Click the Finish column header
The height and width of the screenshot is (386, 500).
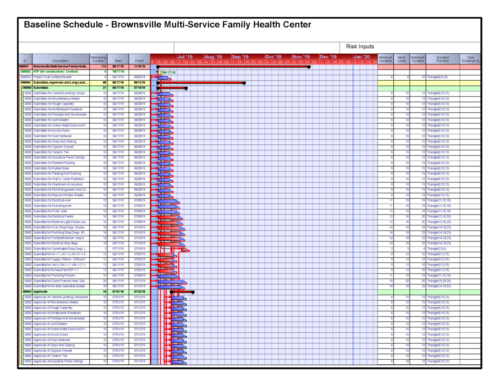click(x=139, y=59)
